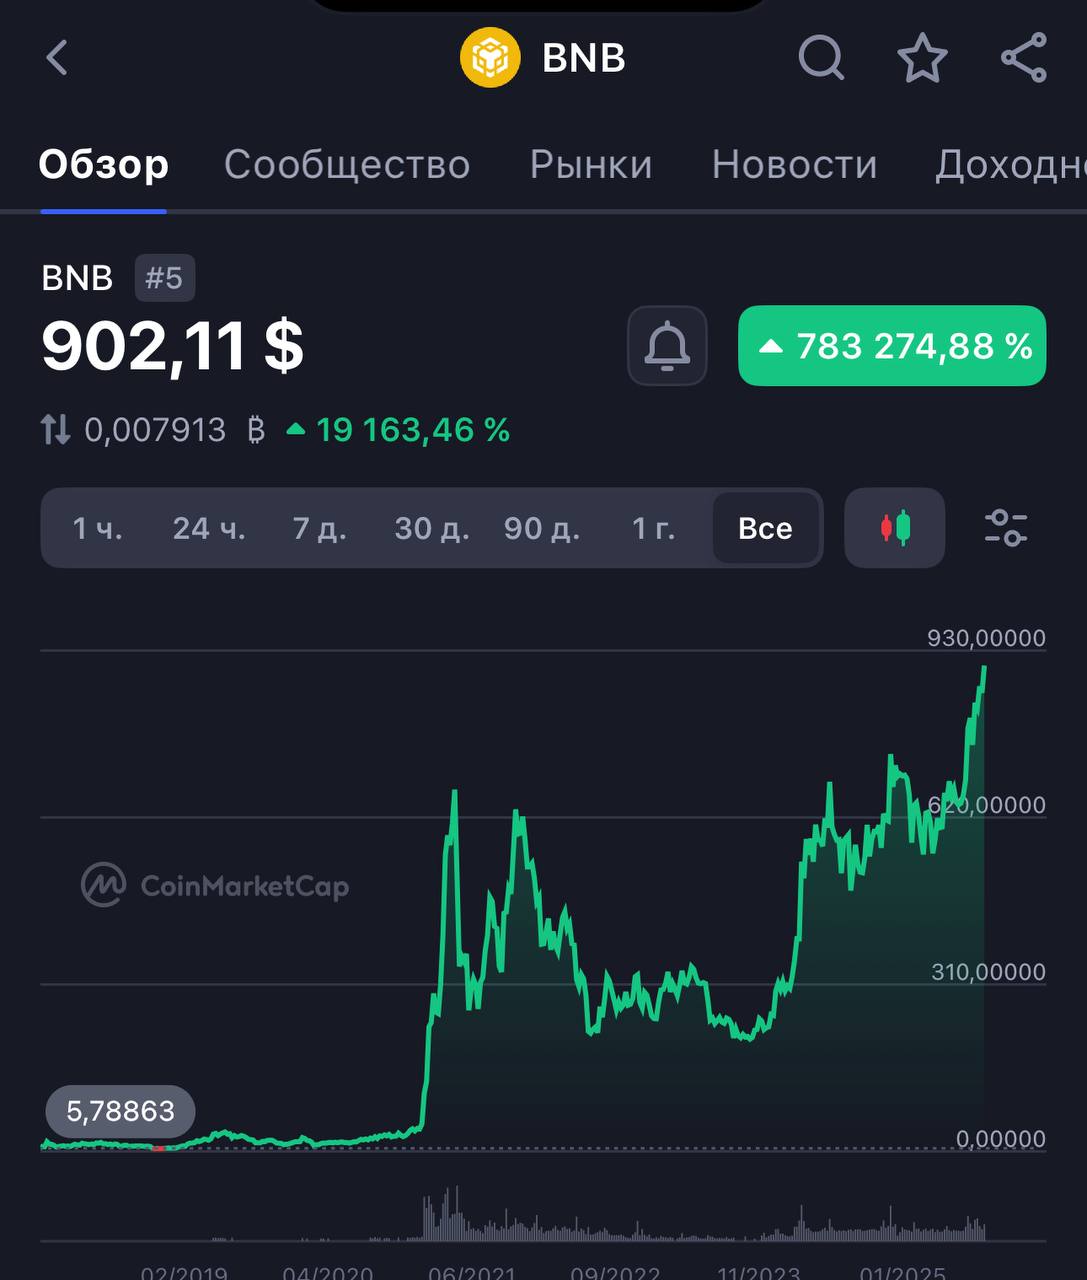Add BNB to watchlist star icon
Screen dimensions: 1087x1280
pyautogui.click(x=922, y=57)
